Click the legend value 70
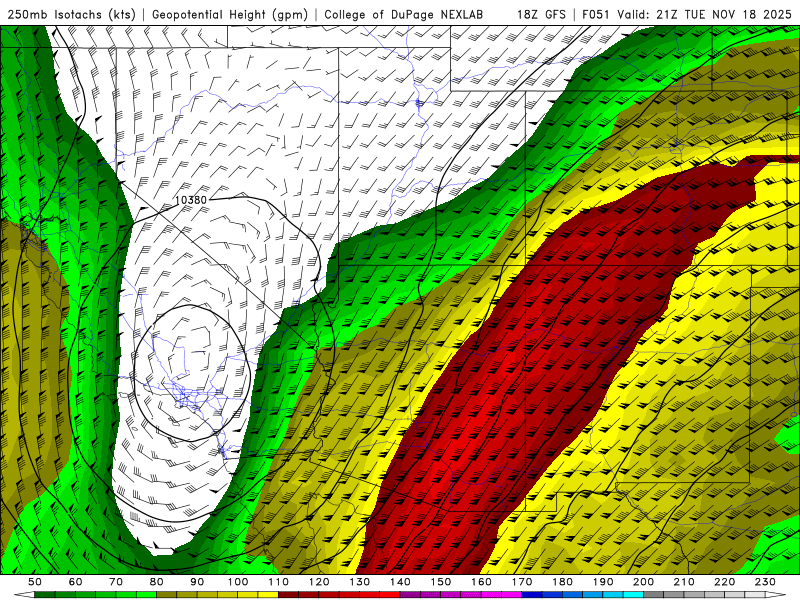This screenshot has height=600, width=800. (116, 582)
